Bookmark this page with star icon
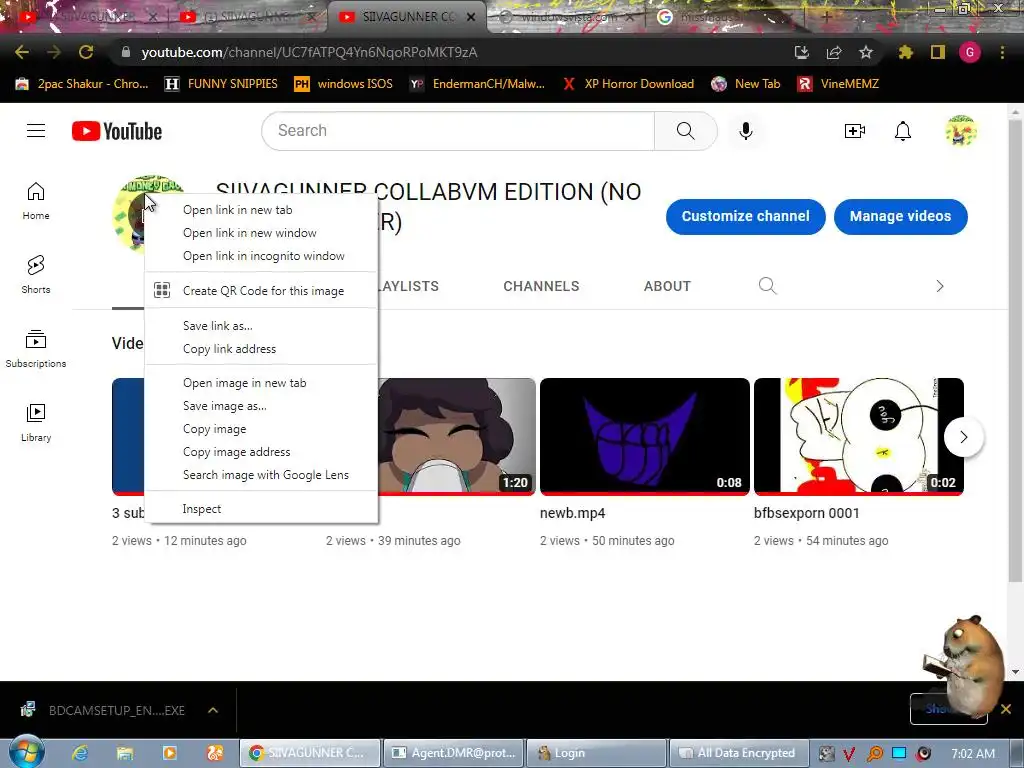This screenshot has width=1024, height=768. [x=866, y=52]
